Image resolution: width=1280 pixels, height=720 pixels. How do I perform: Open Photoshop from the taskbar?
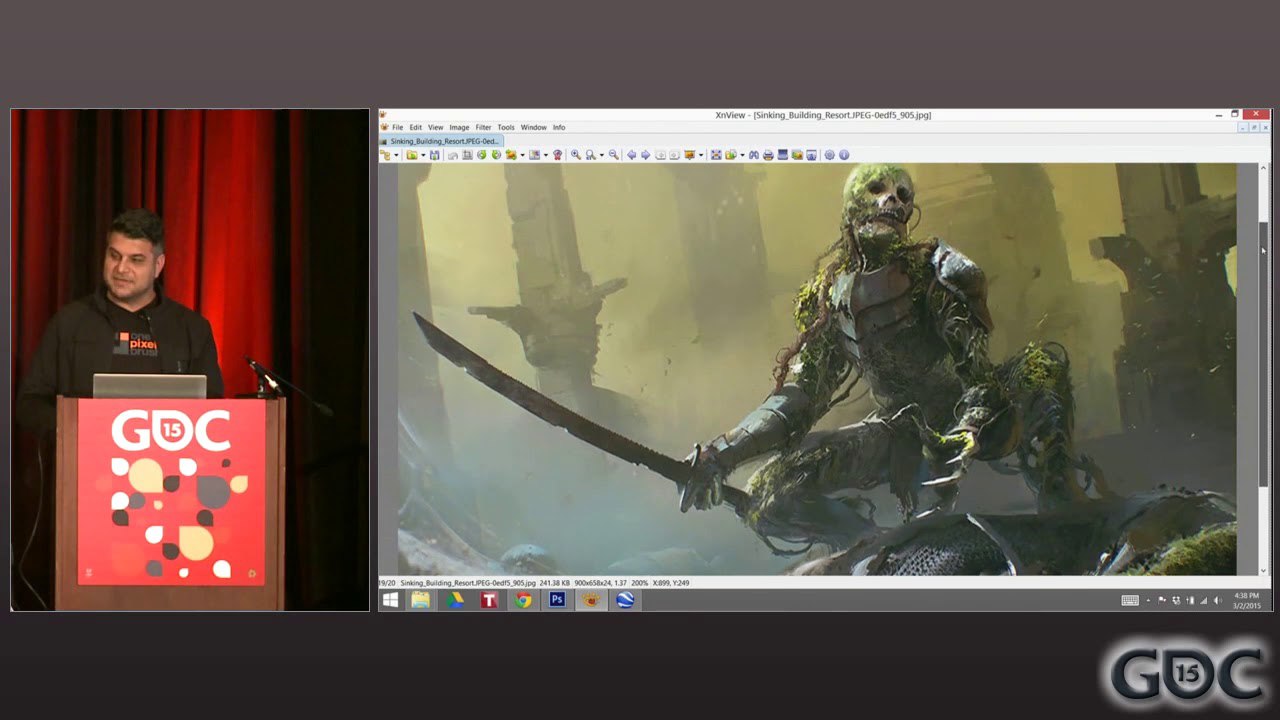[557, 600]
